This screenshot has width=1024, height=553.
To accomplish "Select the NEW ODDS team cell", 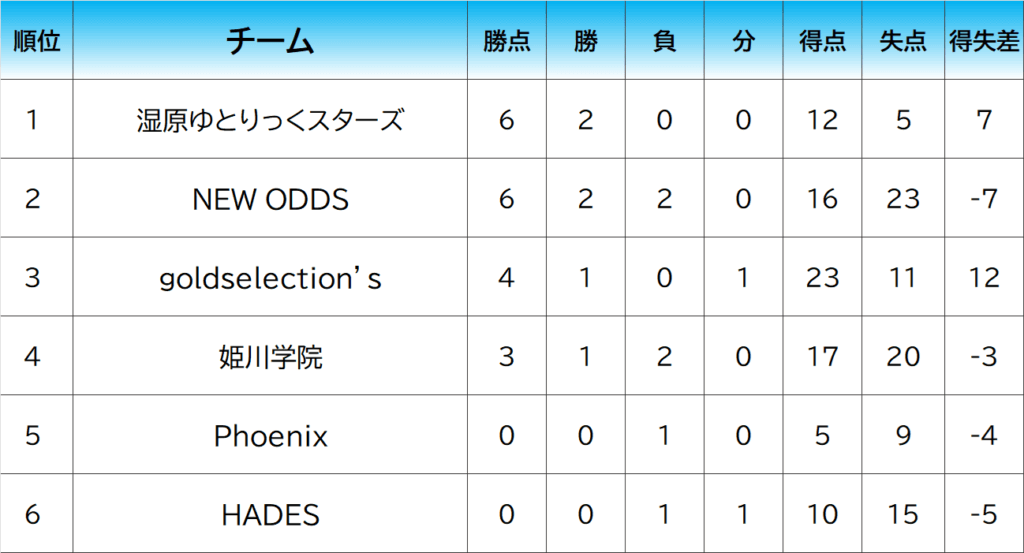I will (x=270, y=198).
